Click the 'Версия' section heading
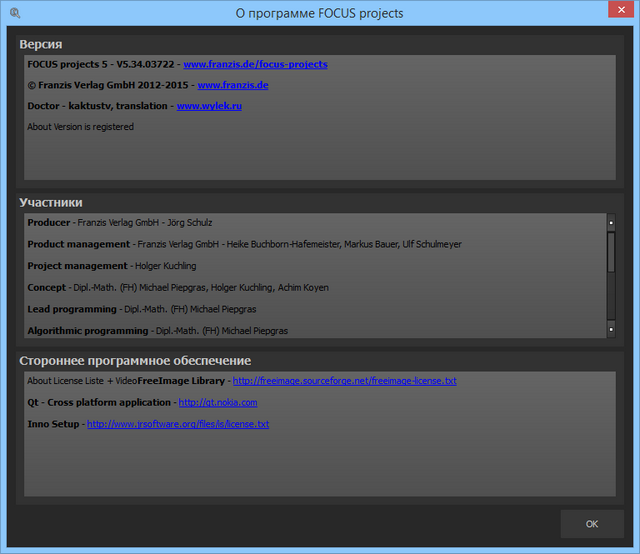 41,44
